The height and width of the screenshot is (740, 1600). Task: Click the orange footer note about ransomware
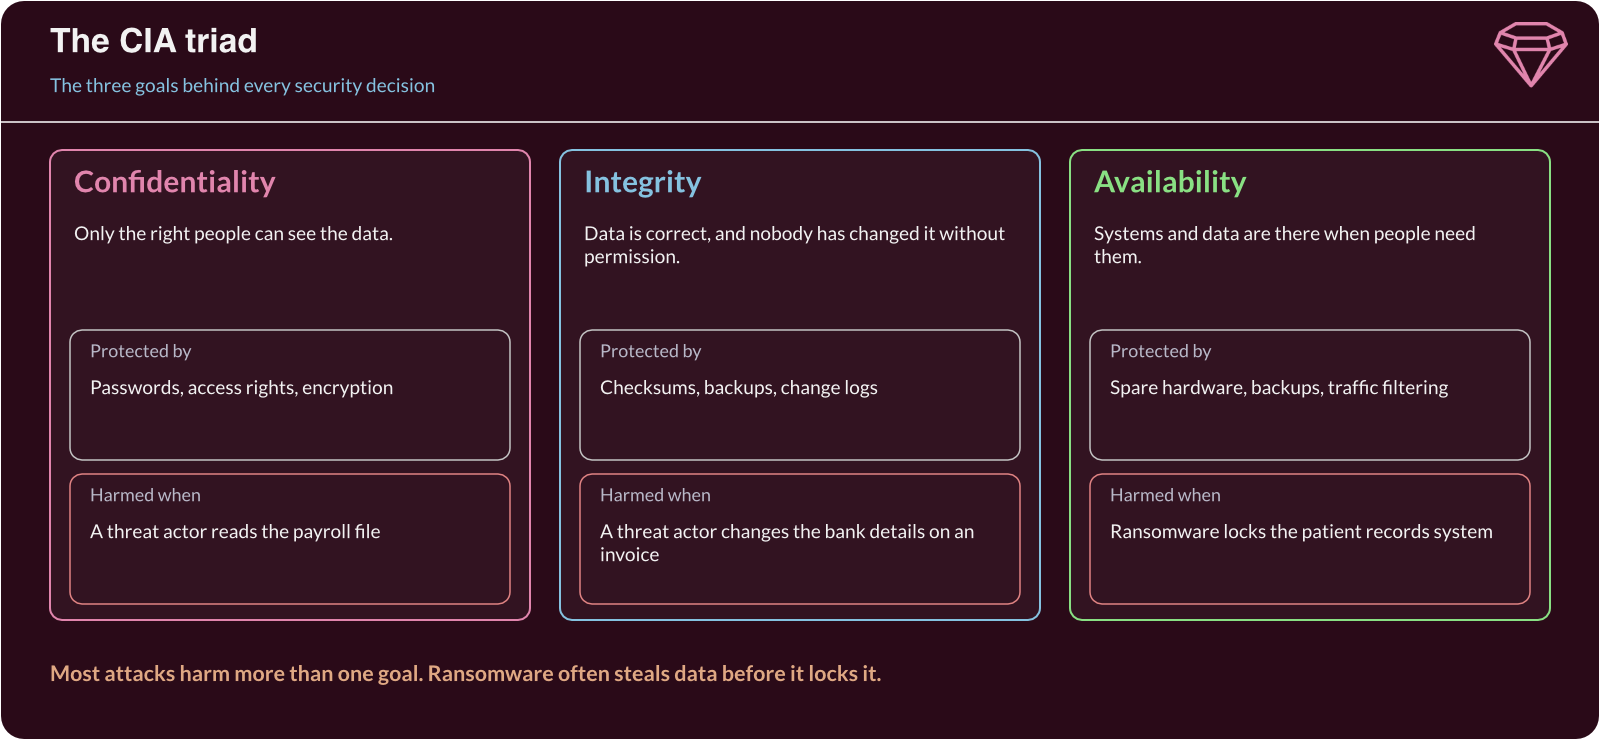tap(466, 674)
